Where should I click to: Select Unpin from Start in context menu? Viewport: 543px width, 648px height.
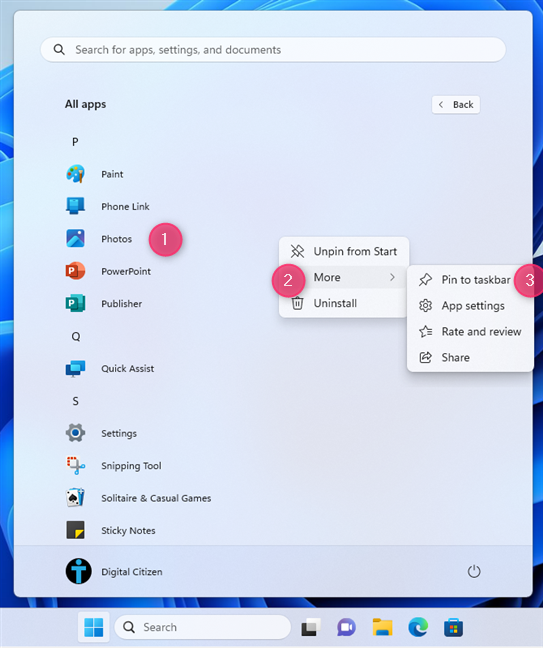(x=344, y=251)
